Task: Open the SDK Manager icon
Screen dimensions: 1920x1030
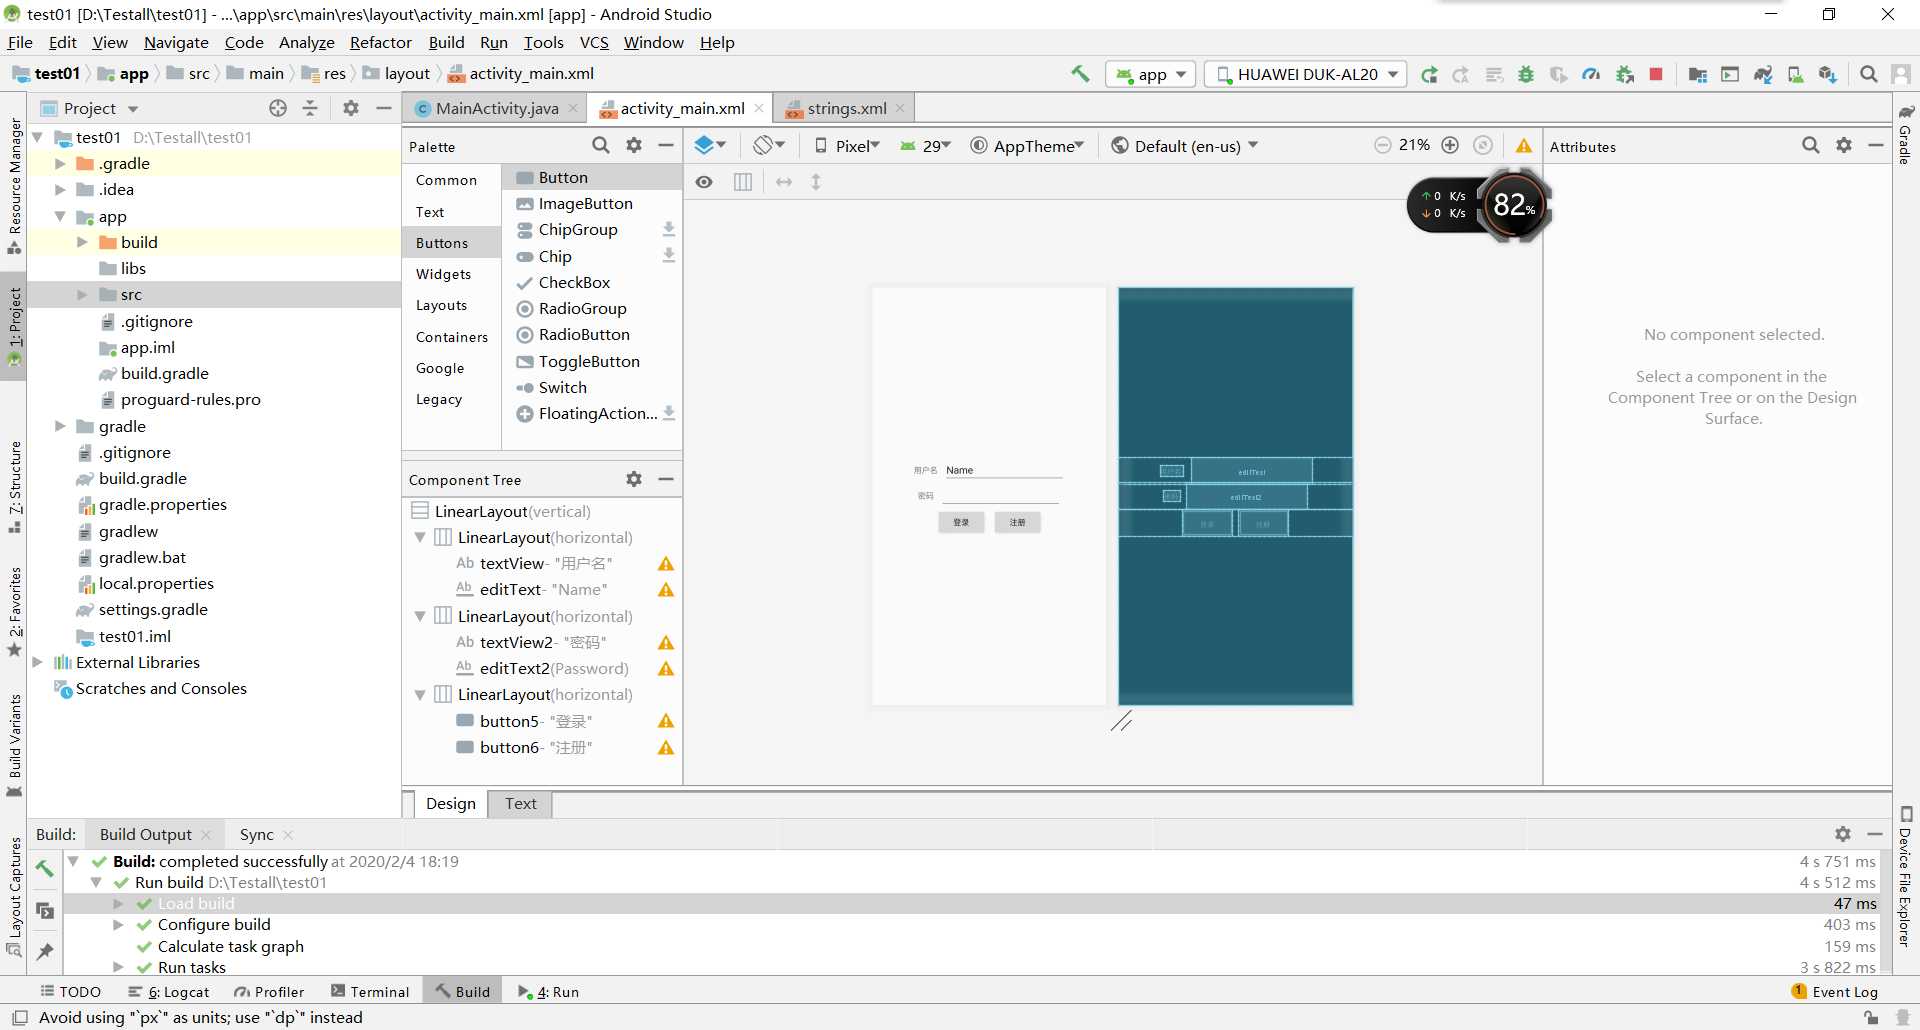Action: [x=1828, y=74]
